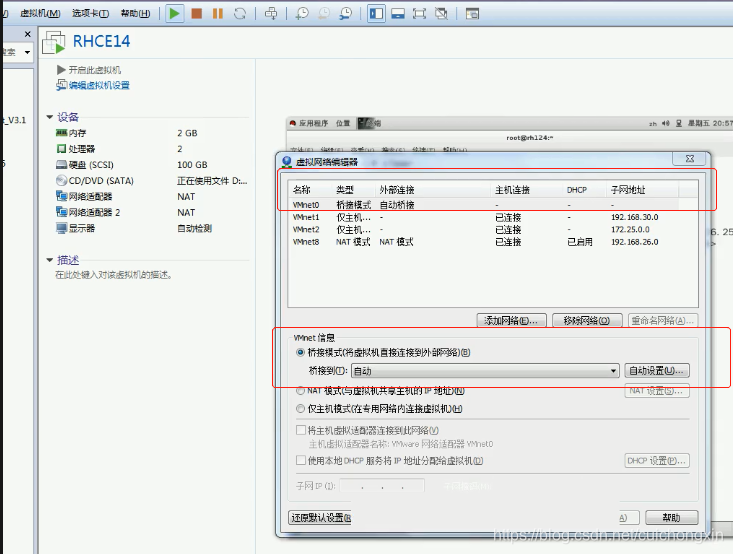Click 重命名网络(A)... button
This screenshot has height=554, width=733.
pos(663,320)
